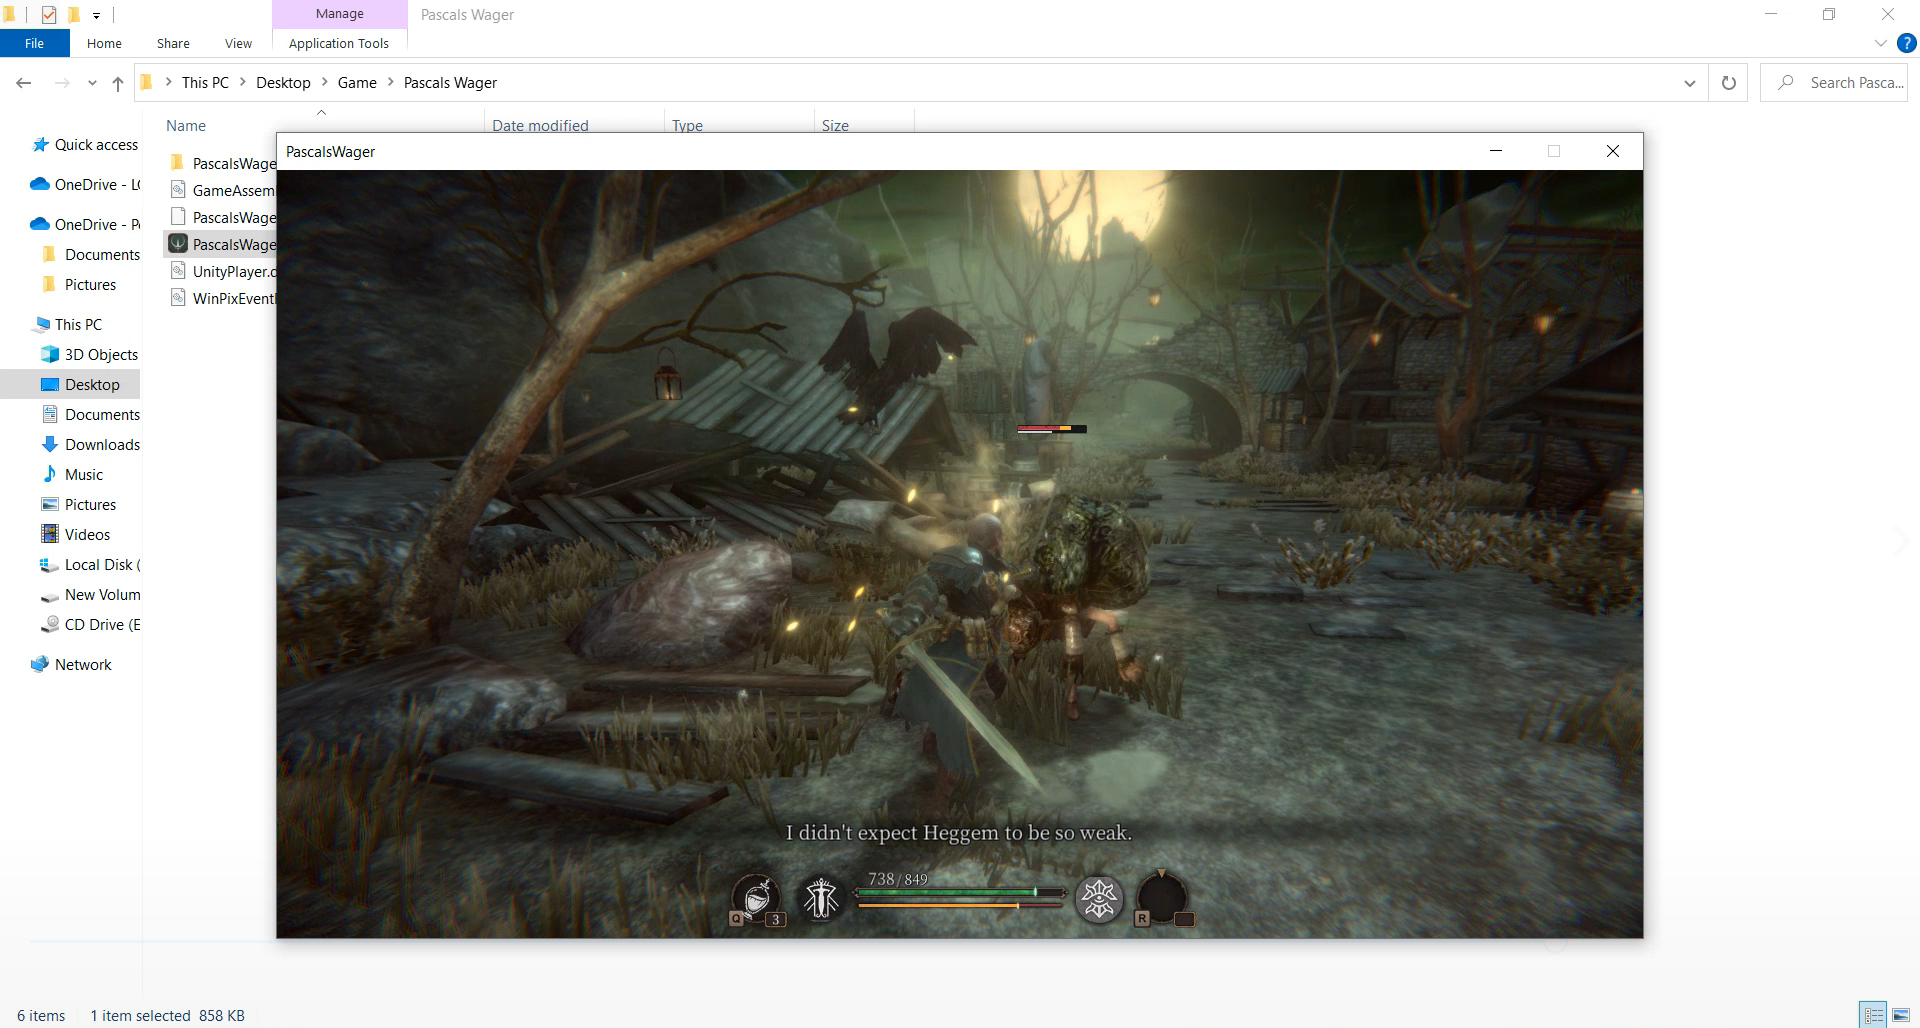1920x1028 pixels.
Task: Click the green health bar
Action: (x=960, y=892)
